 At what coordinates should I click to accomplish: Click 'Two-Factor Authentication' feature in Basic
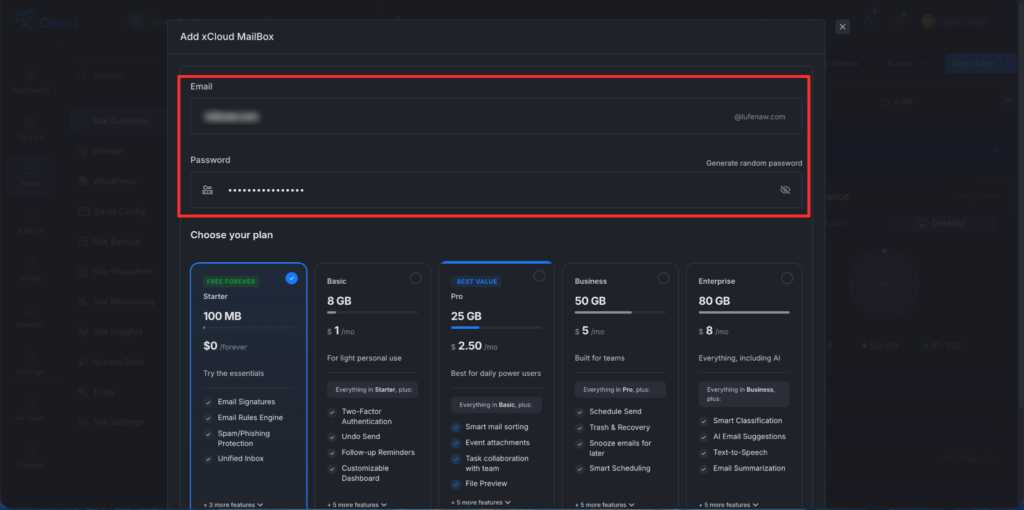pos(366,417)
